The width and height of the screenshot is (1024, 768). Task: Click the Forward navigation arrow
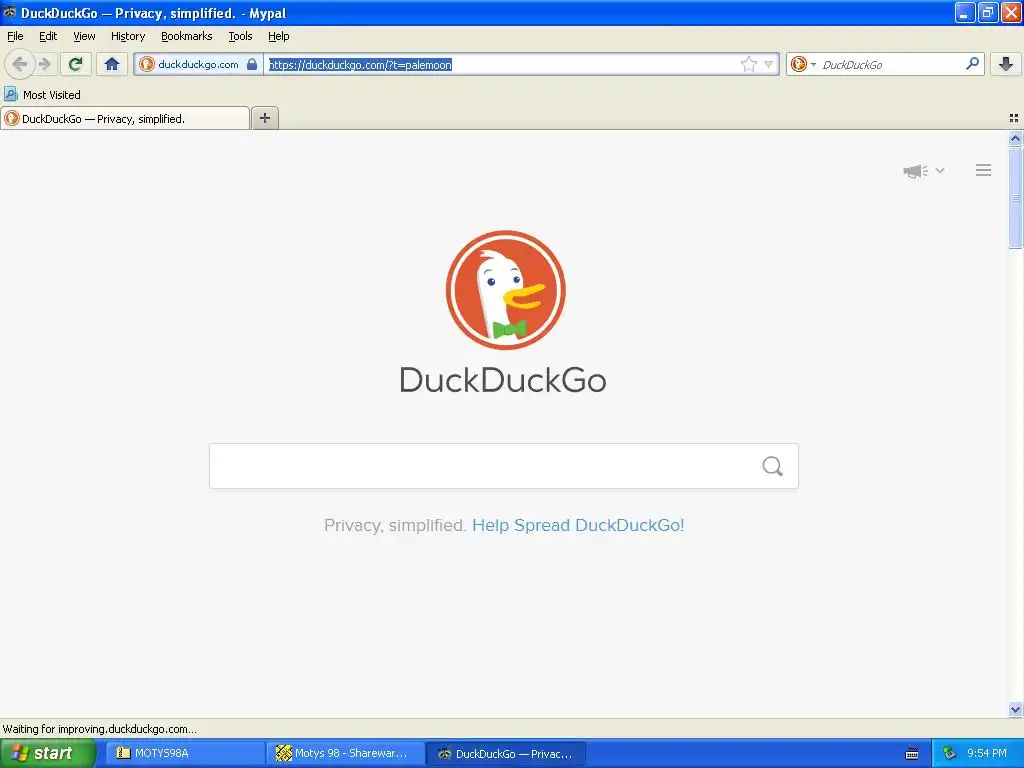click(44, 64)
